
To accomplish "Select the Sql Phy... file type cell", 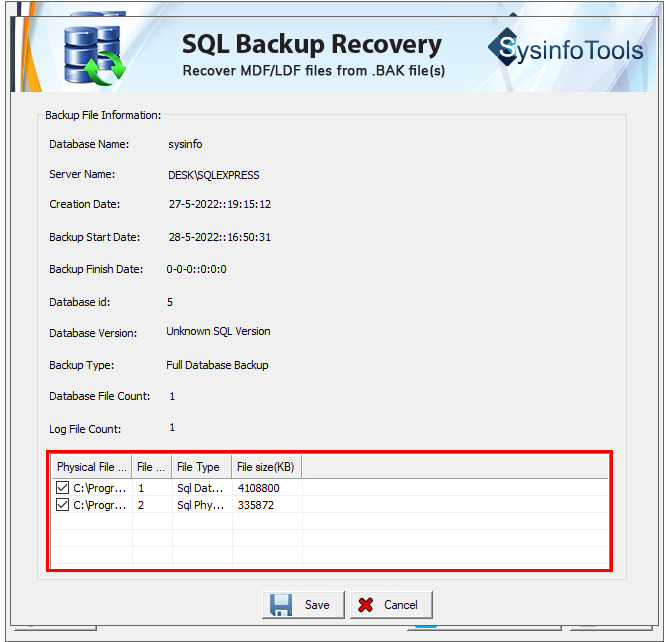I will 200,505.
